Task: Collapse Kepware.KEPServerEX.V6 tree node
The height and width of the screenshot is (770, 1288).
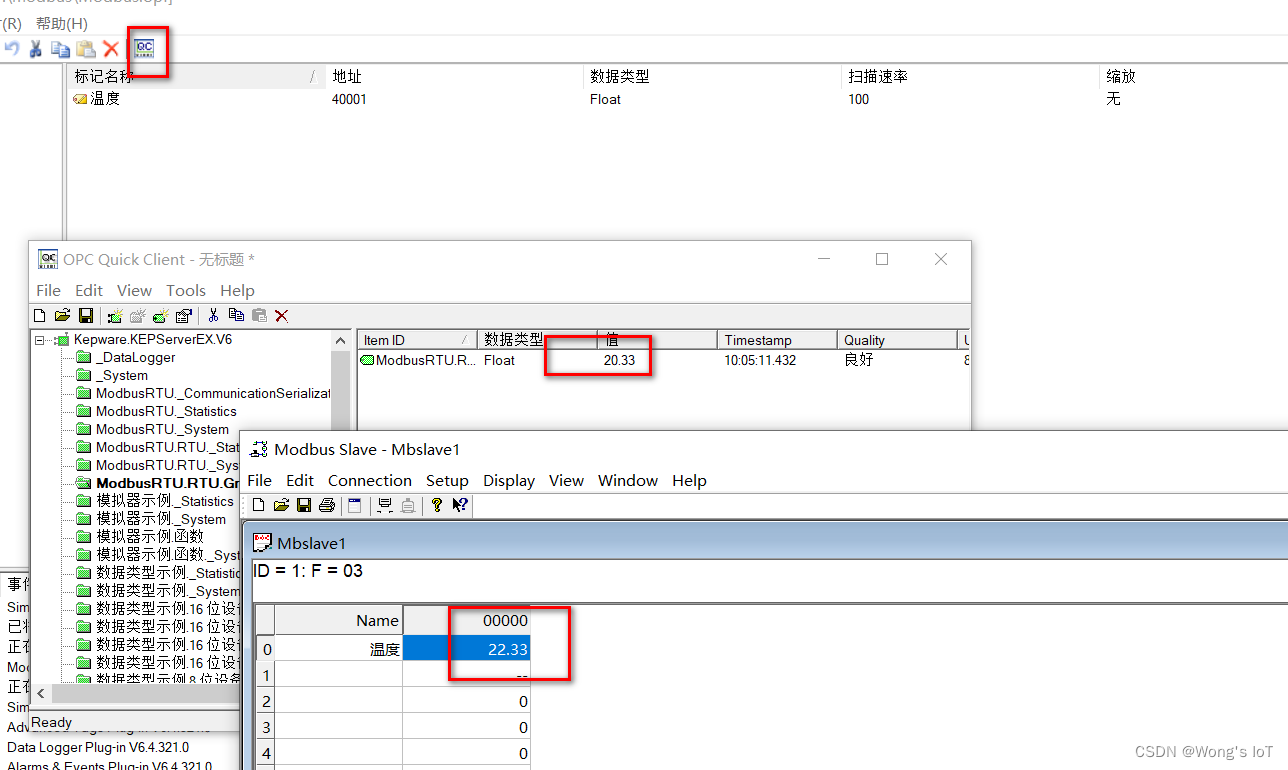Action: (x=41, y=339)
